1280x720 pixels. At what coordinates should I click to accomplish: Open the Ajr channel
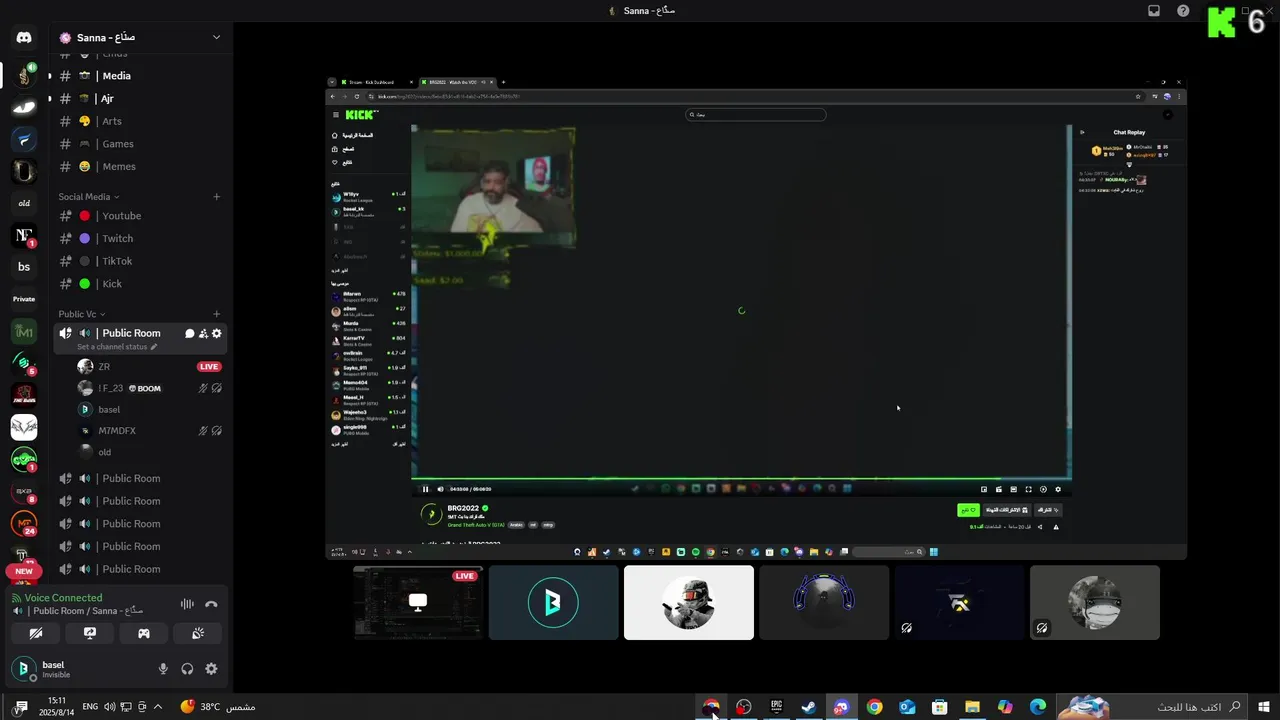[x=140, y=99]
